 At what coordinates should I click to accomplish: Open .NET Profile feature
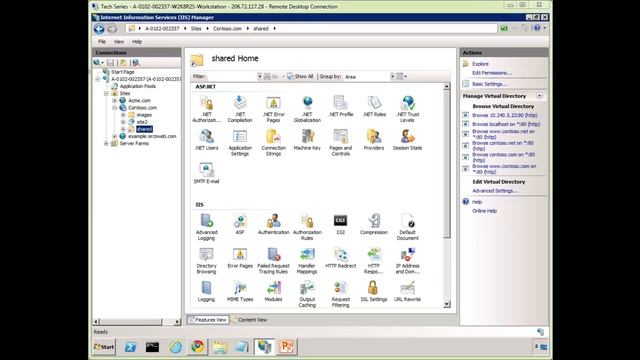click(x=340, y=107)
